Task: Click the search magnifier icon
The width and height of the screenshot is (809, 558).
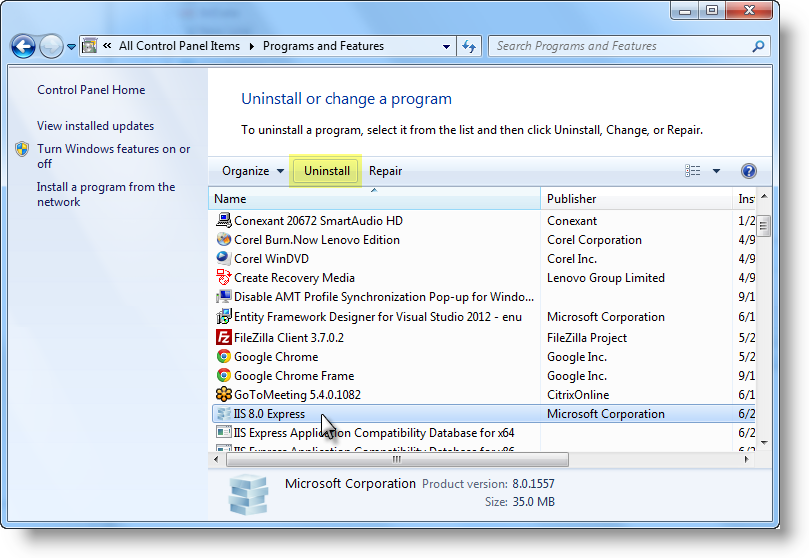Action: click(x=758, y=46)
